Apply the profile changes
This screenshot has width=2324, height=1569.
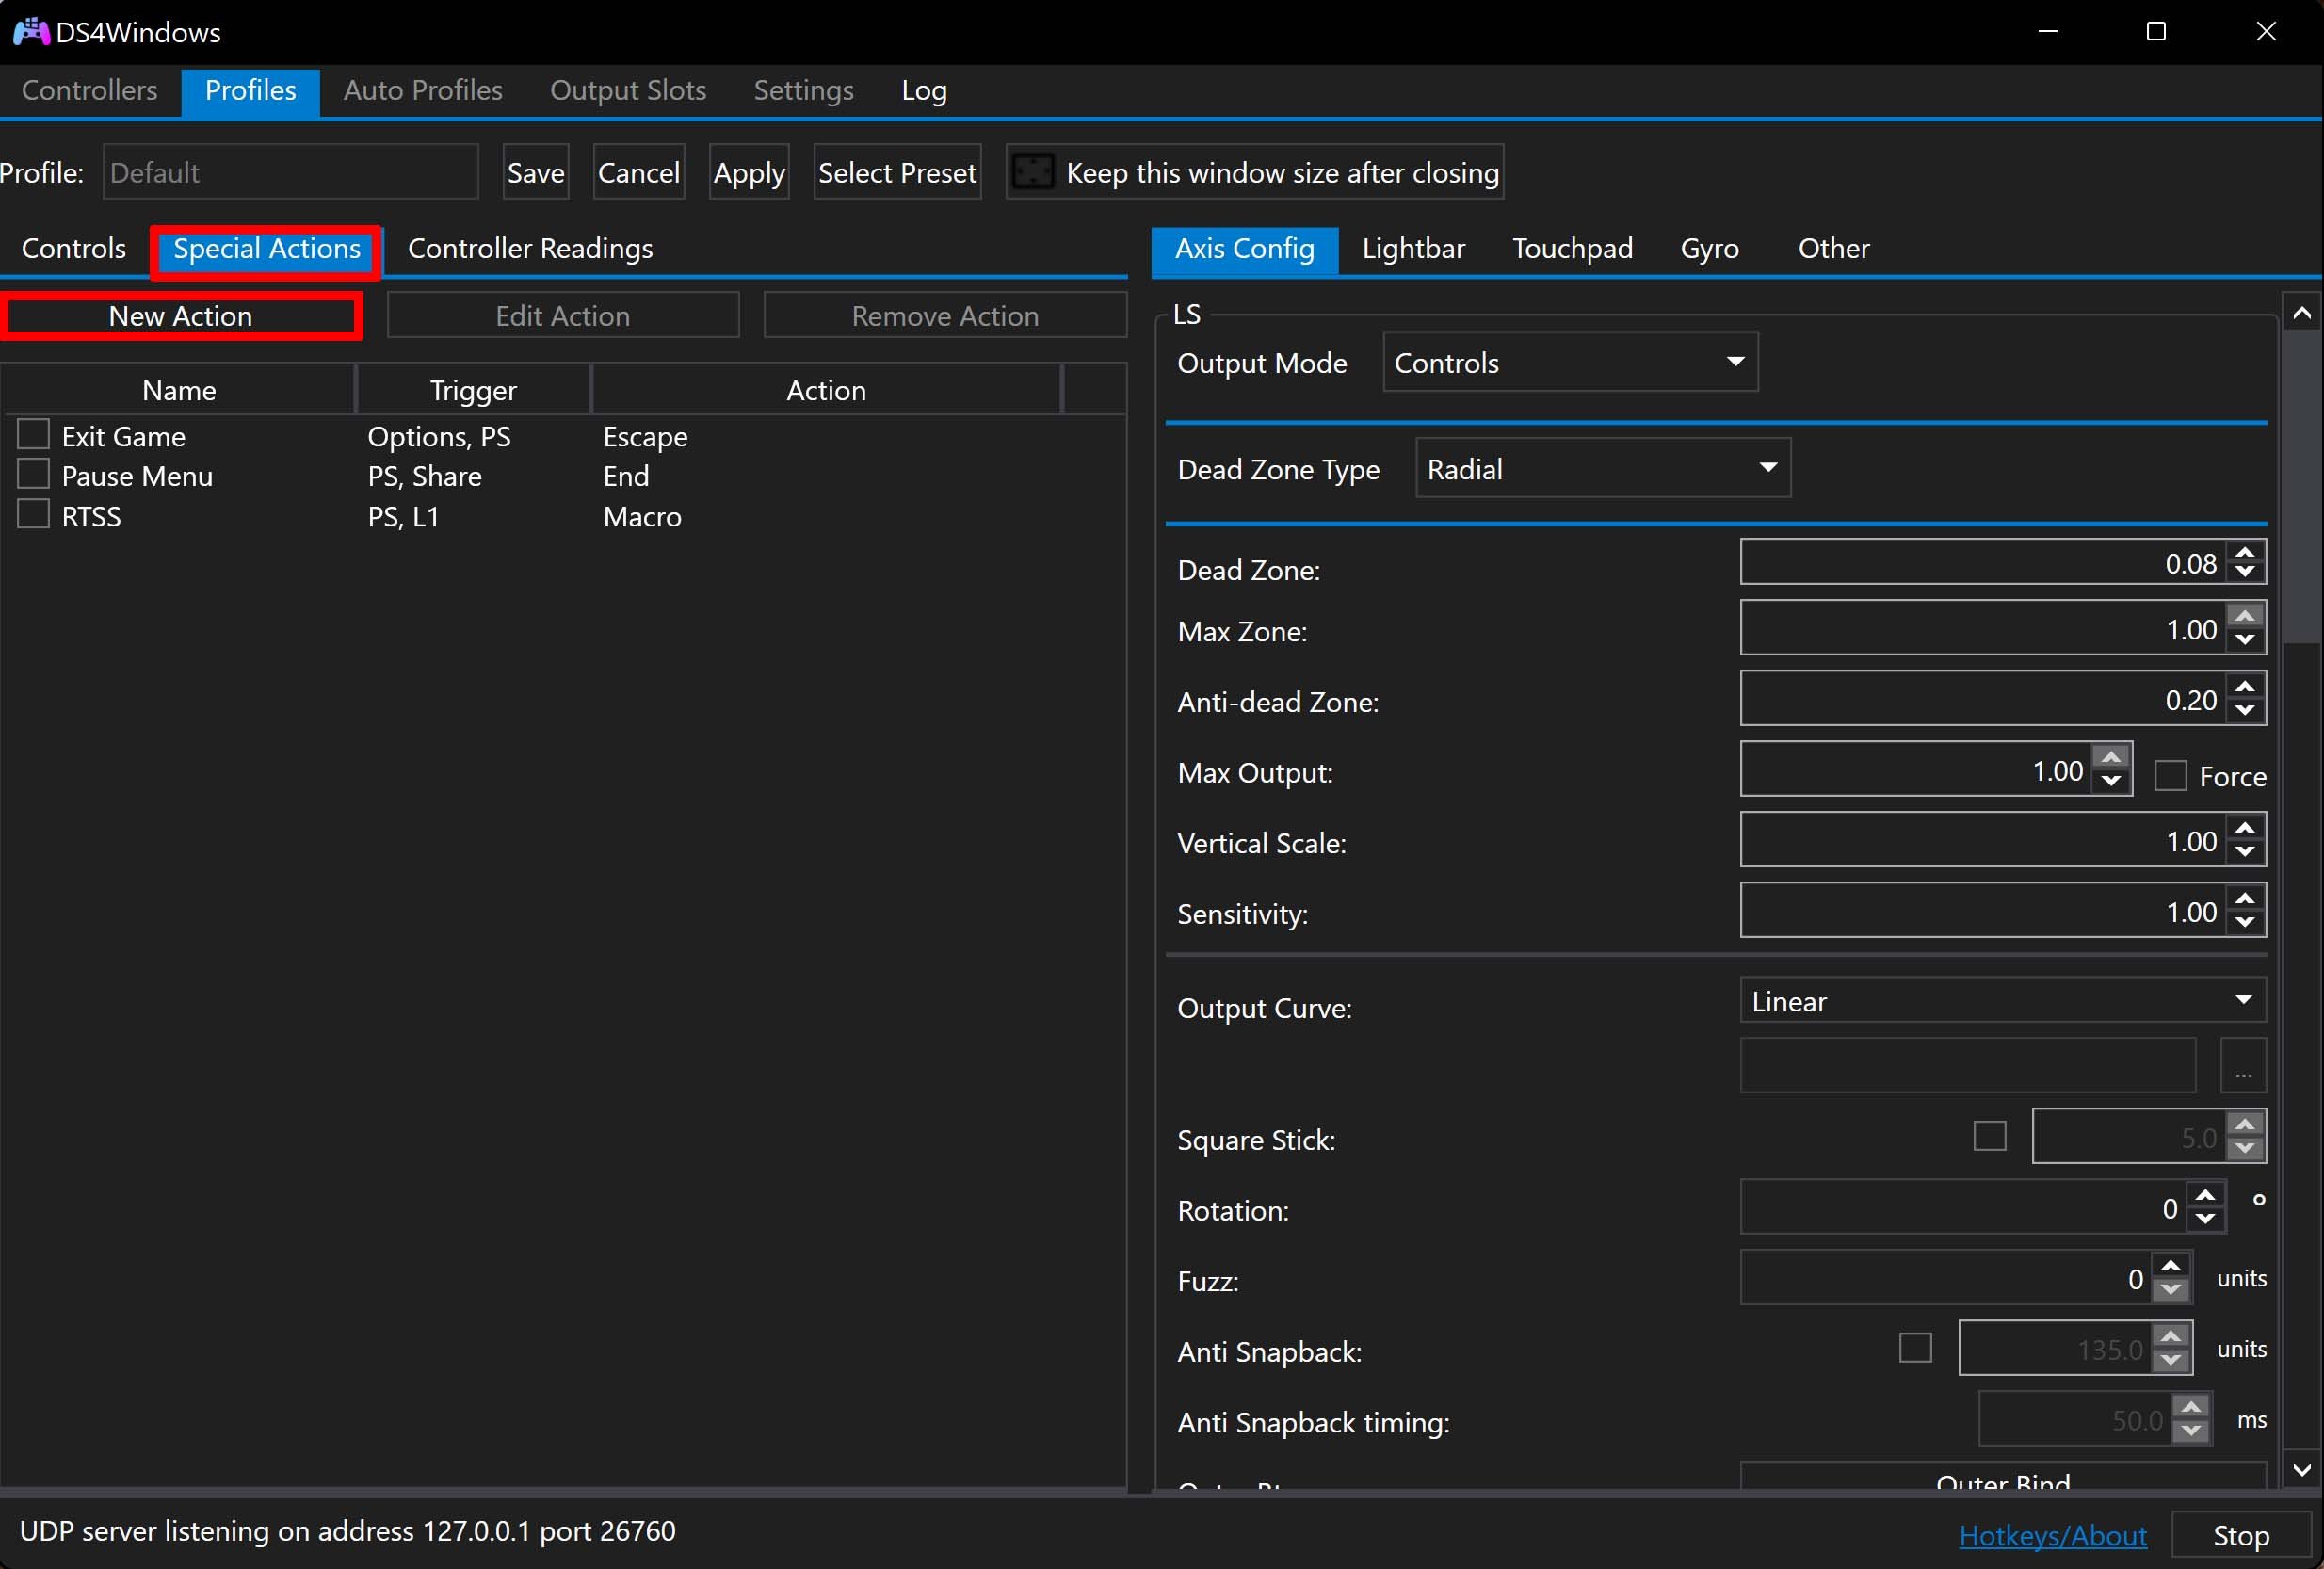(x=749, y=172)
